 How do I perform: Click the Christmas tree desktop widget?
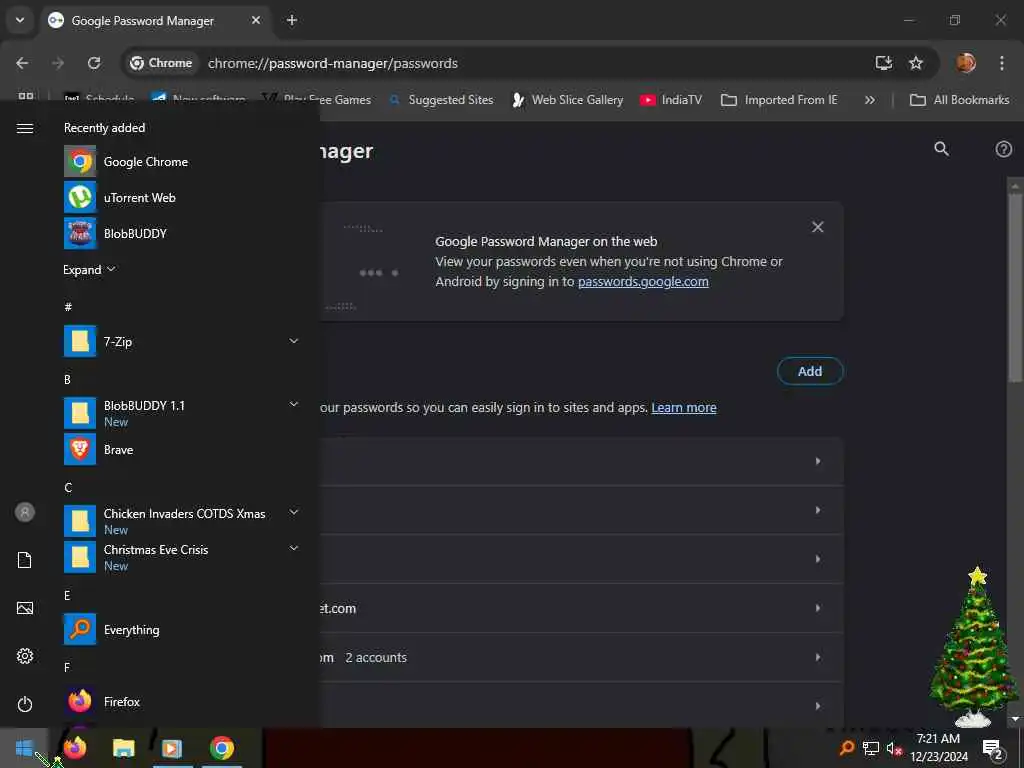pos(973,647)
